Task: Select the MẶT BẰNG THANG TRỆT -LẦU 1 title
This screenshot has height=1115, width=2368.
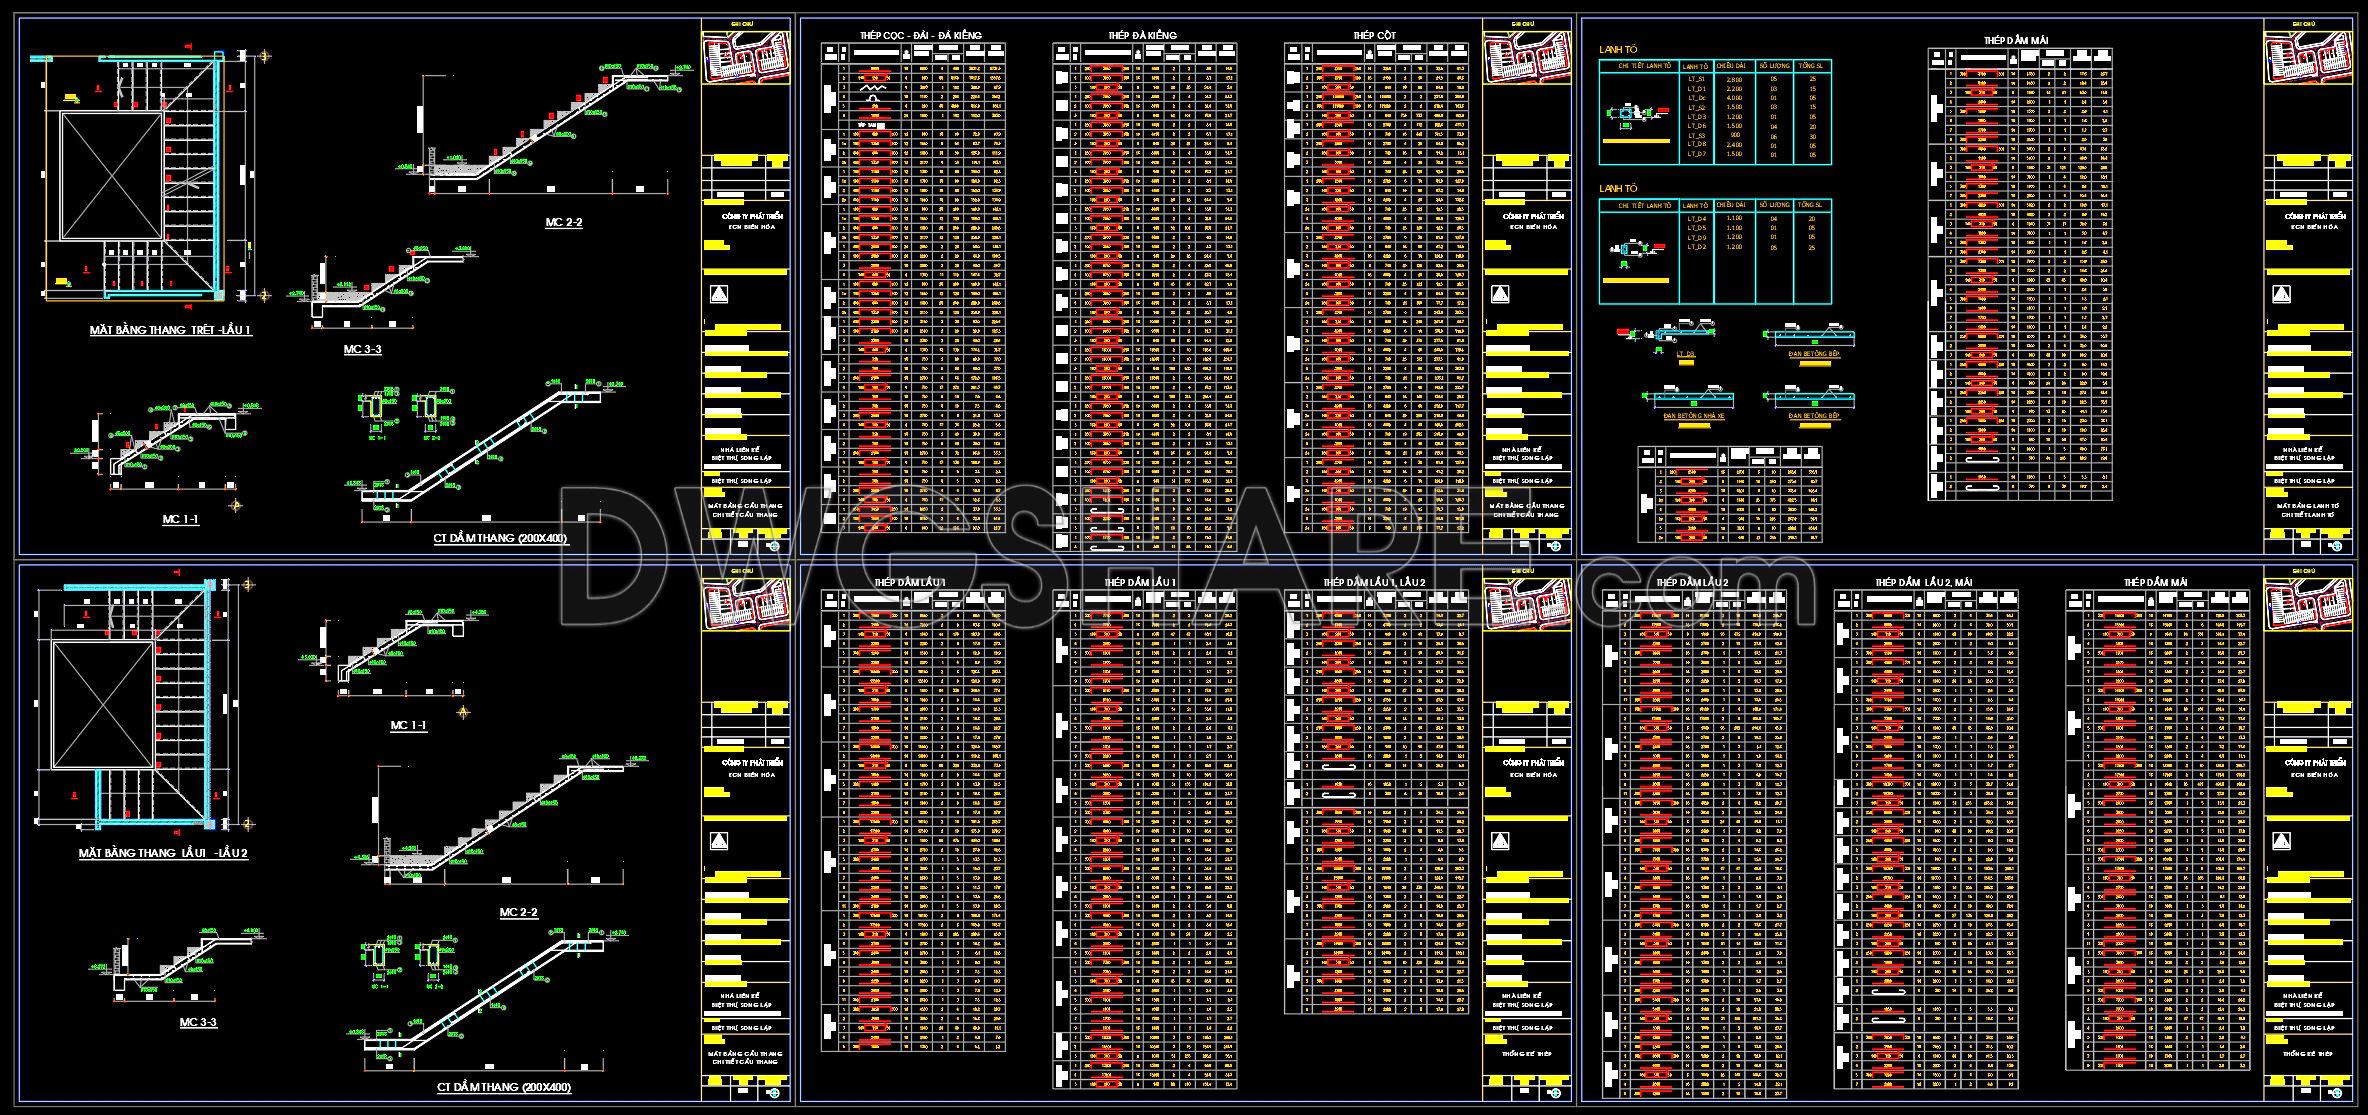Action: pos(170,330)
